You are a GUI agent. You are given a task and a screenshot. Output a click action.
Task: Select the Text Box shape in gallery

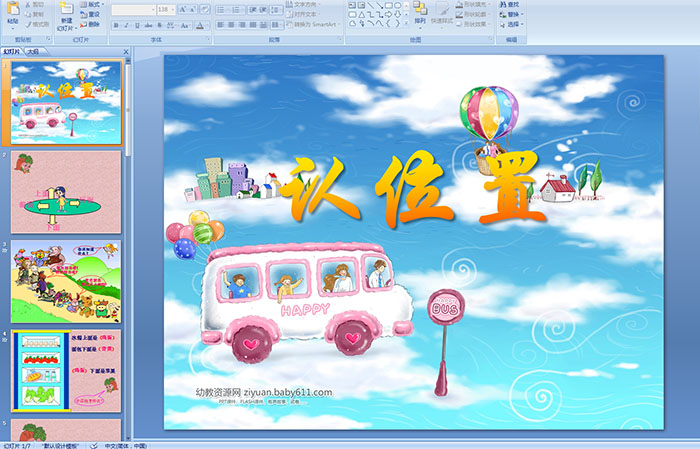tap(352, 5)
